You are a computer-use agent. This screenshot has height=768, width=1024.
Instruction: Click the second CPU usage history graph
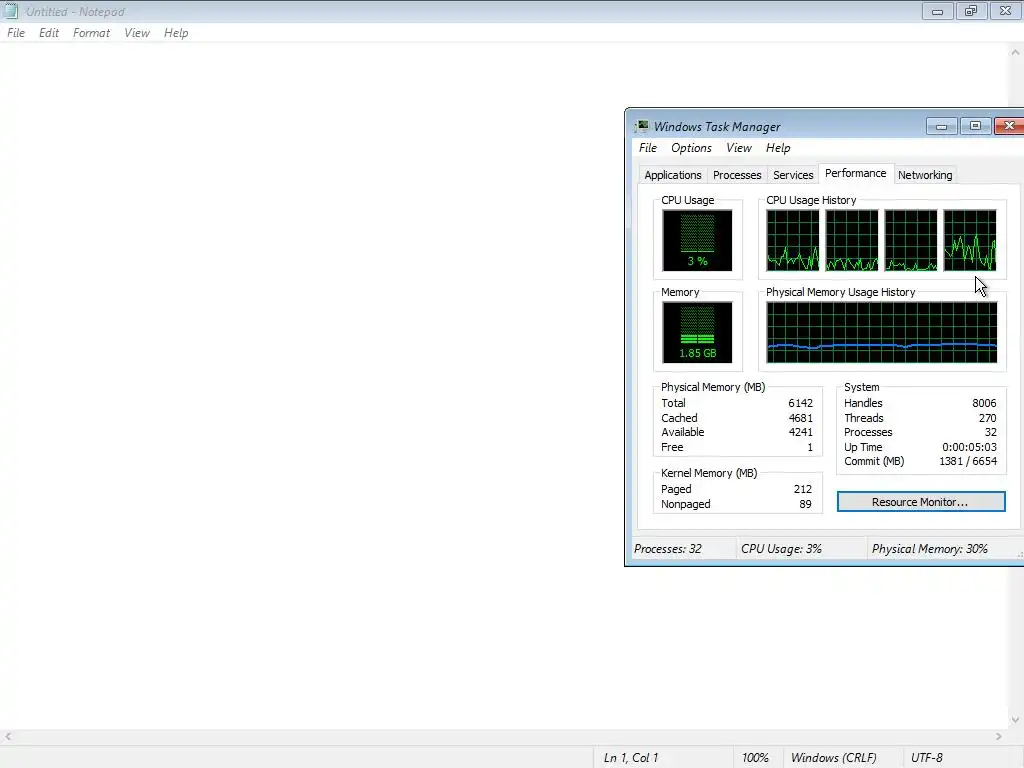(852, 240)
